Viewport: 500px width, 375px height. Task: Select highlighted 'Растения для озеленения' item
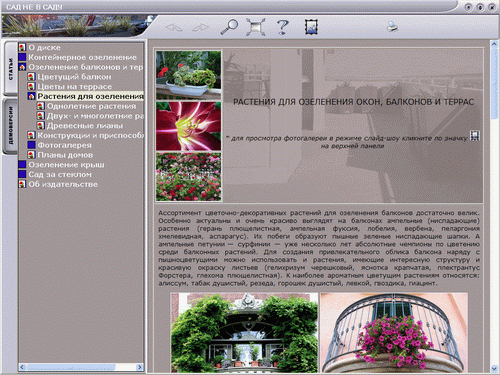click(x=90, y=96)
